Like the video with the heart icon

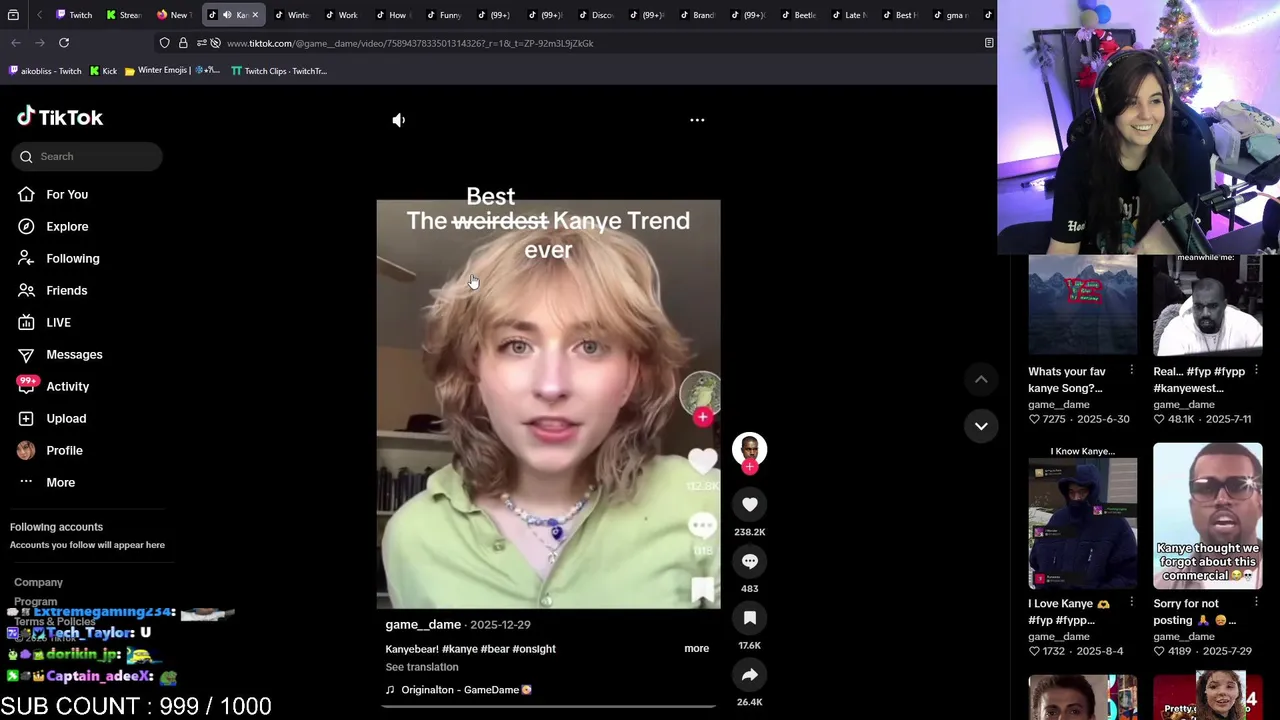(x=749, y=505)
